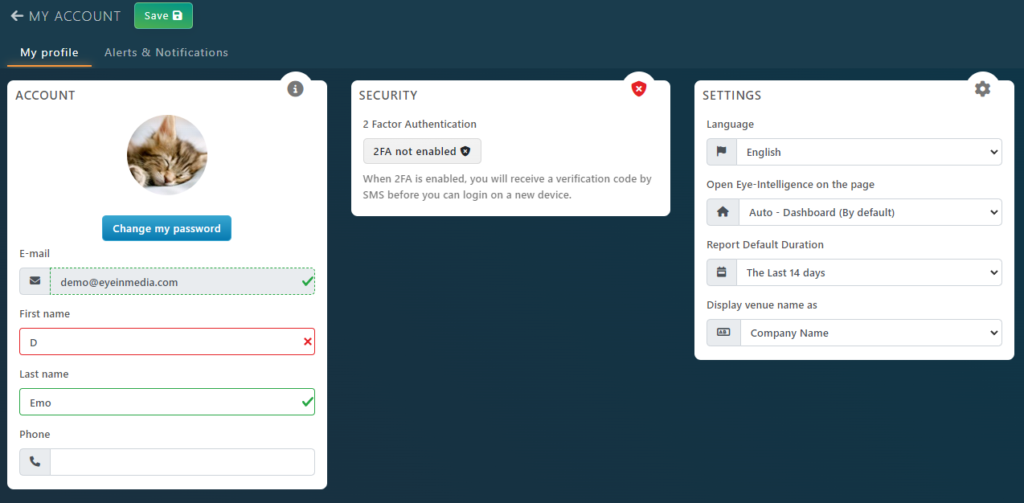Click the home icon beside Dashboard dropdown
Image resolution: width=1024 pixels, height=503 pixels.
(723, 212)
